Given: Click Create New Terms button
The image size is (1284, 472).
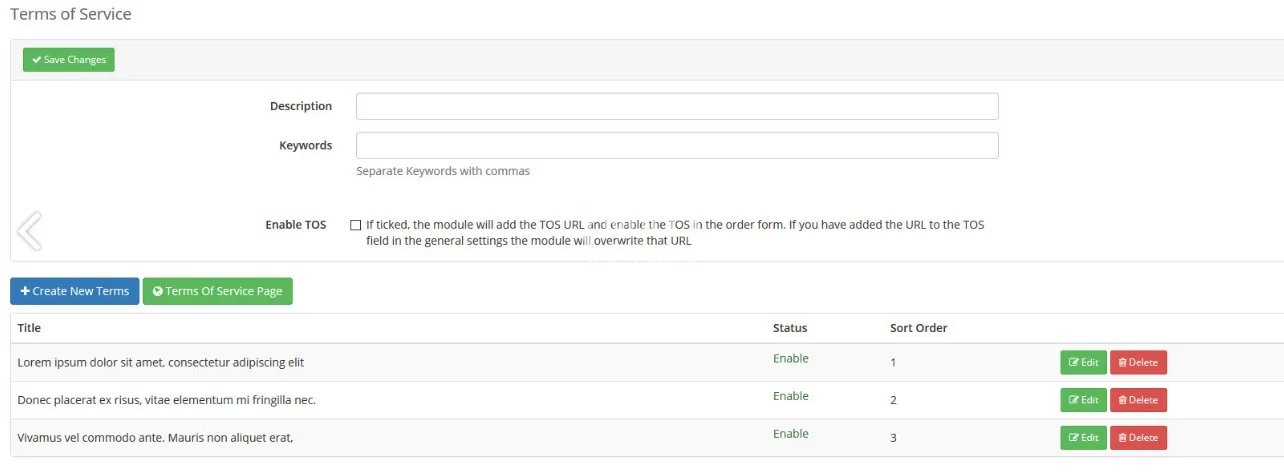Looking at the screenshot, I should [x=75, y=291].
